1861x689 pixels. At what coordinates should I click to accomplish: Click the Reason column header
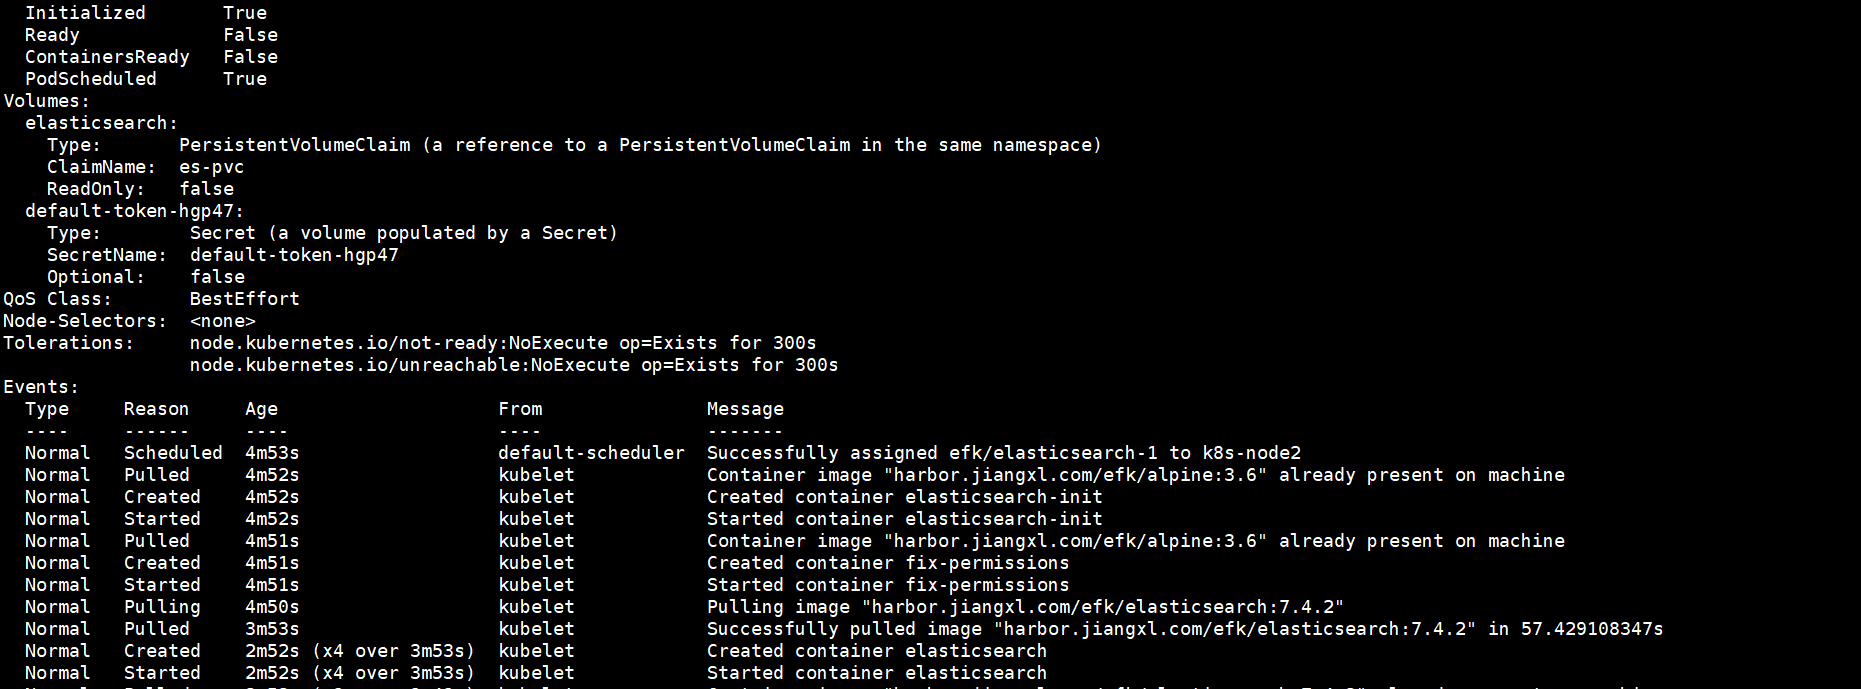(156, 409)
